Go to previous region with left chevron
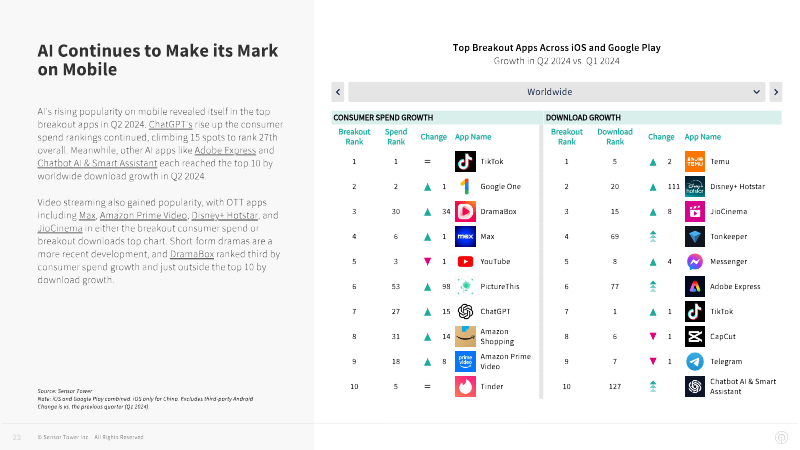800x450 pixels. (338, 92)
